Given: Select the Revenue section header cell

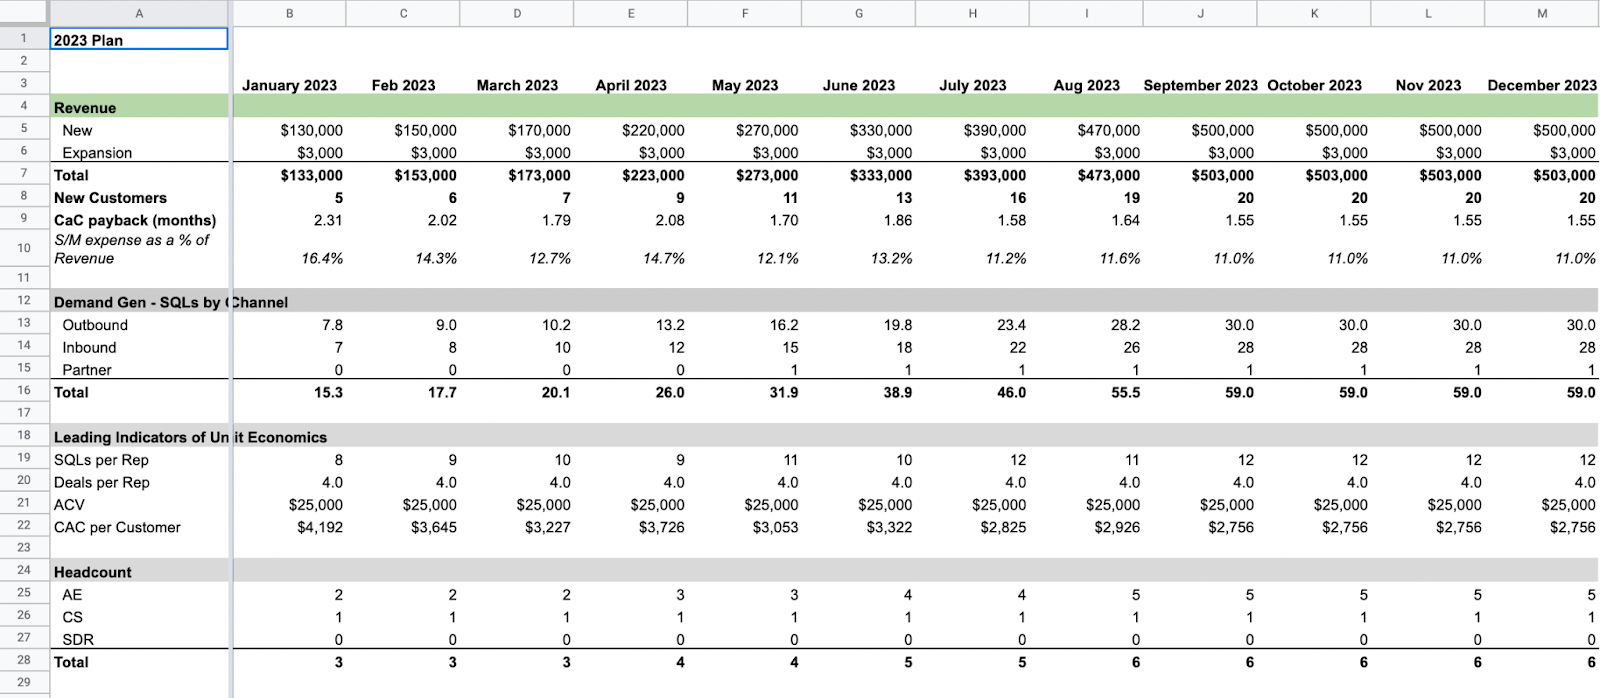Looking at the screenshot, I should pos(139,107).
